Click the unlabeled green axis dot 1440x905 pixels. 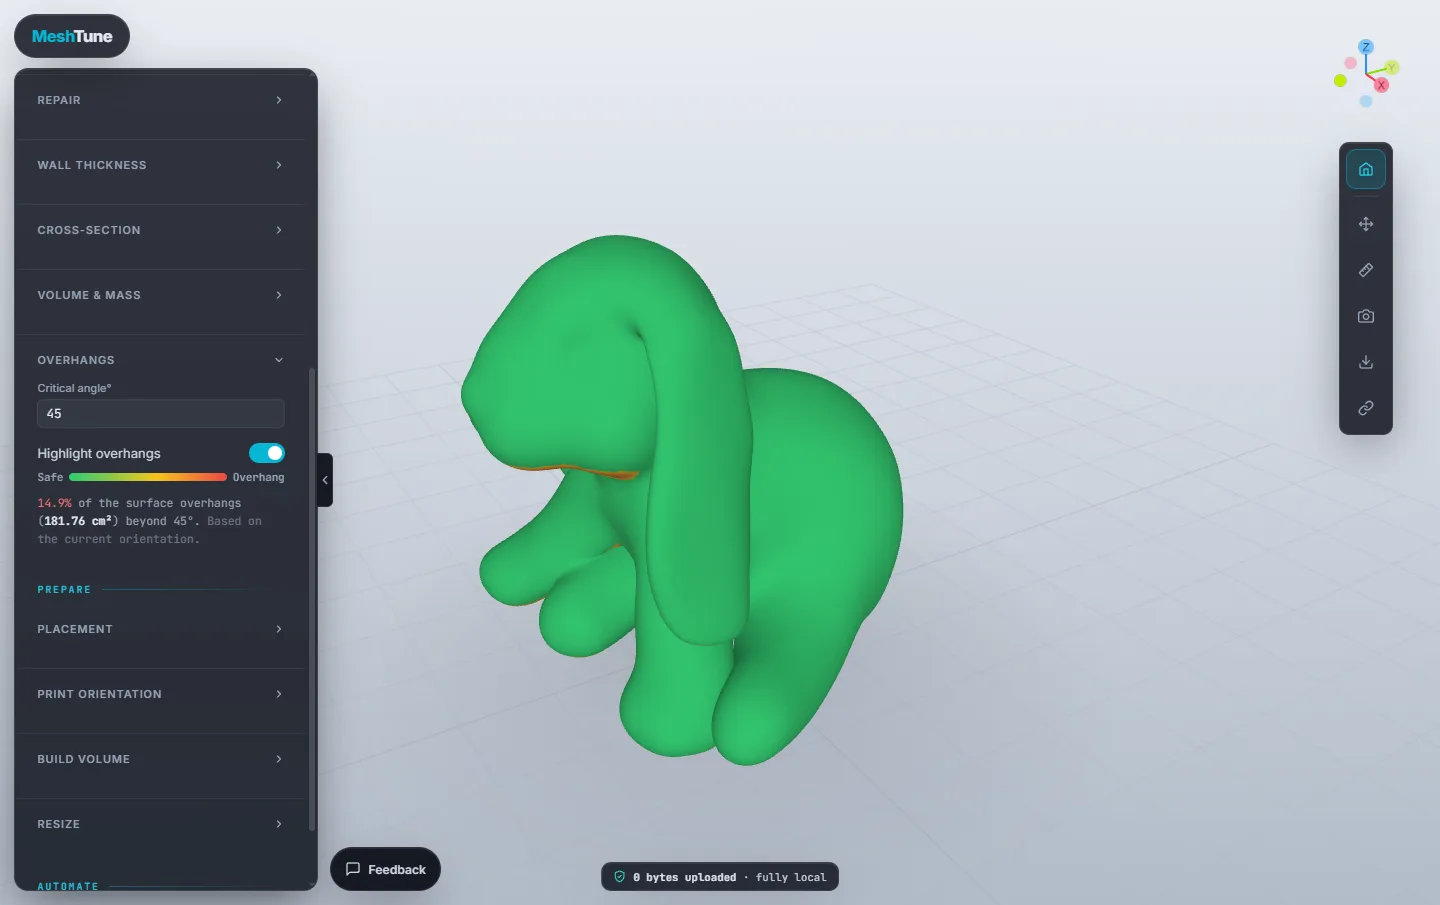pyautogui.click(x=1340, y=81)
